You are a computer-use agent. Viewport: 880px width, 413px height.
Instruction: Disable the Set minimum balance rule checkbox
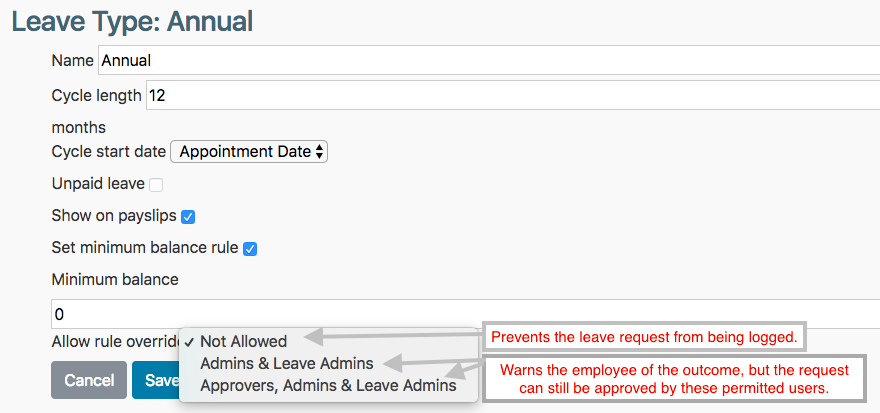pyautogui.click(x=250, y=248)
